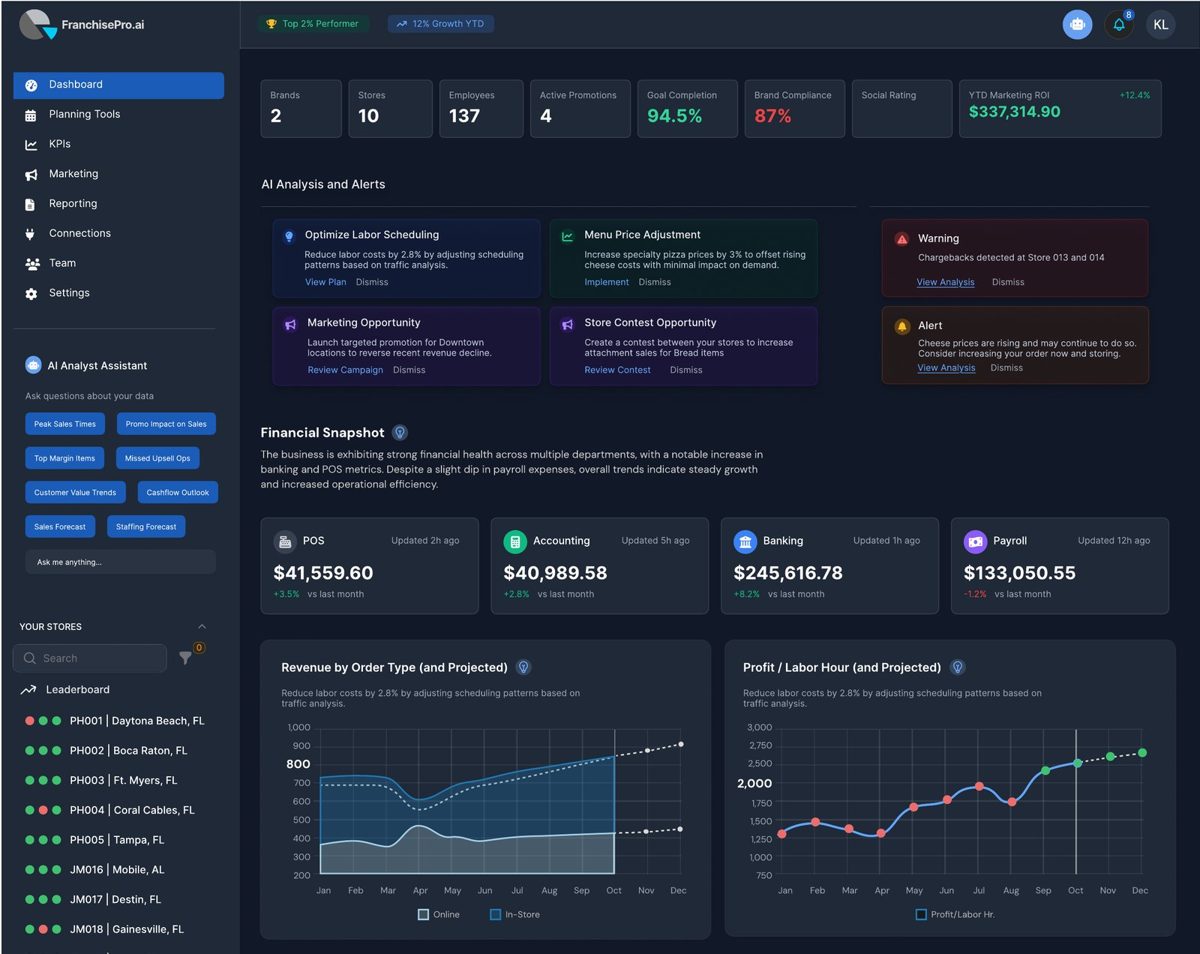The height and width of the screenshot is (954, 1200).
Task: Click the FranchisePro.ai logo icon
Action: 38,24
